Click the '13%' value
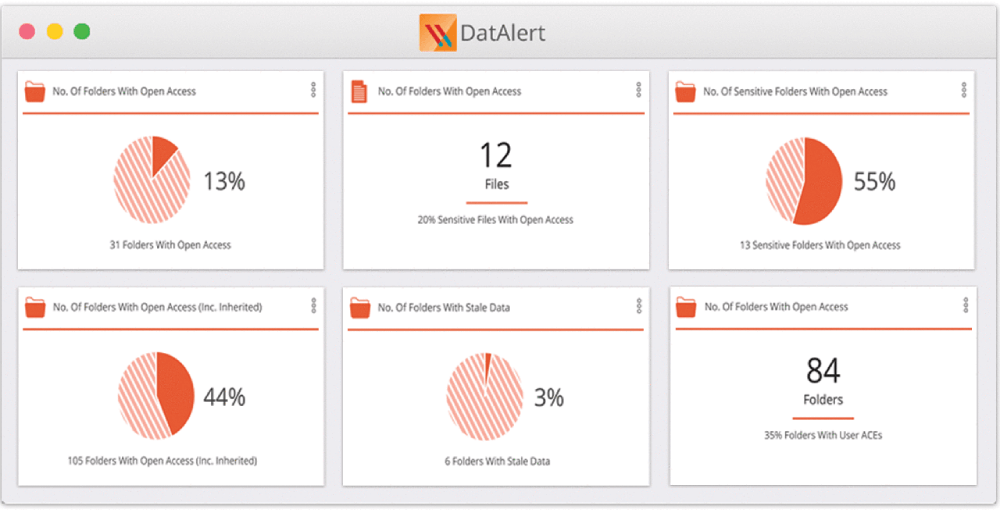 click(x=224, y=181)
